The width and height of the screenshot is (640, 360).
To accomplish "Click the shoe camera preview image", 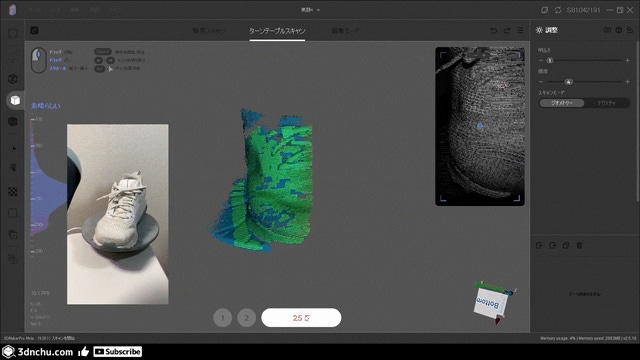I will pyautogui.click(x=118, y=214).
